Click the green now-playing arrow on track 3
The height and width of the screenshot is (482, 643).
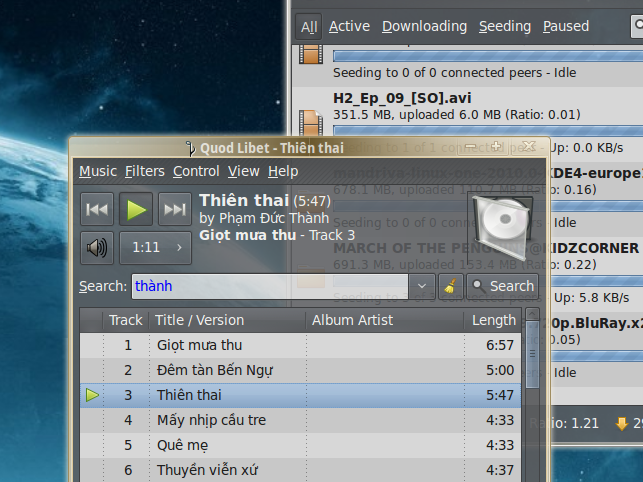pos(92,395)
